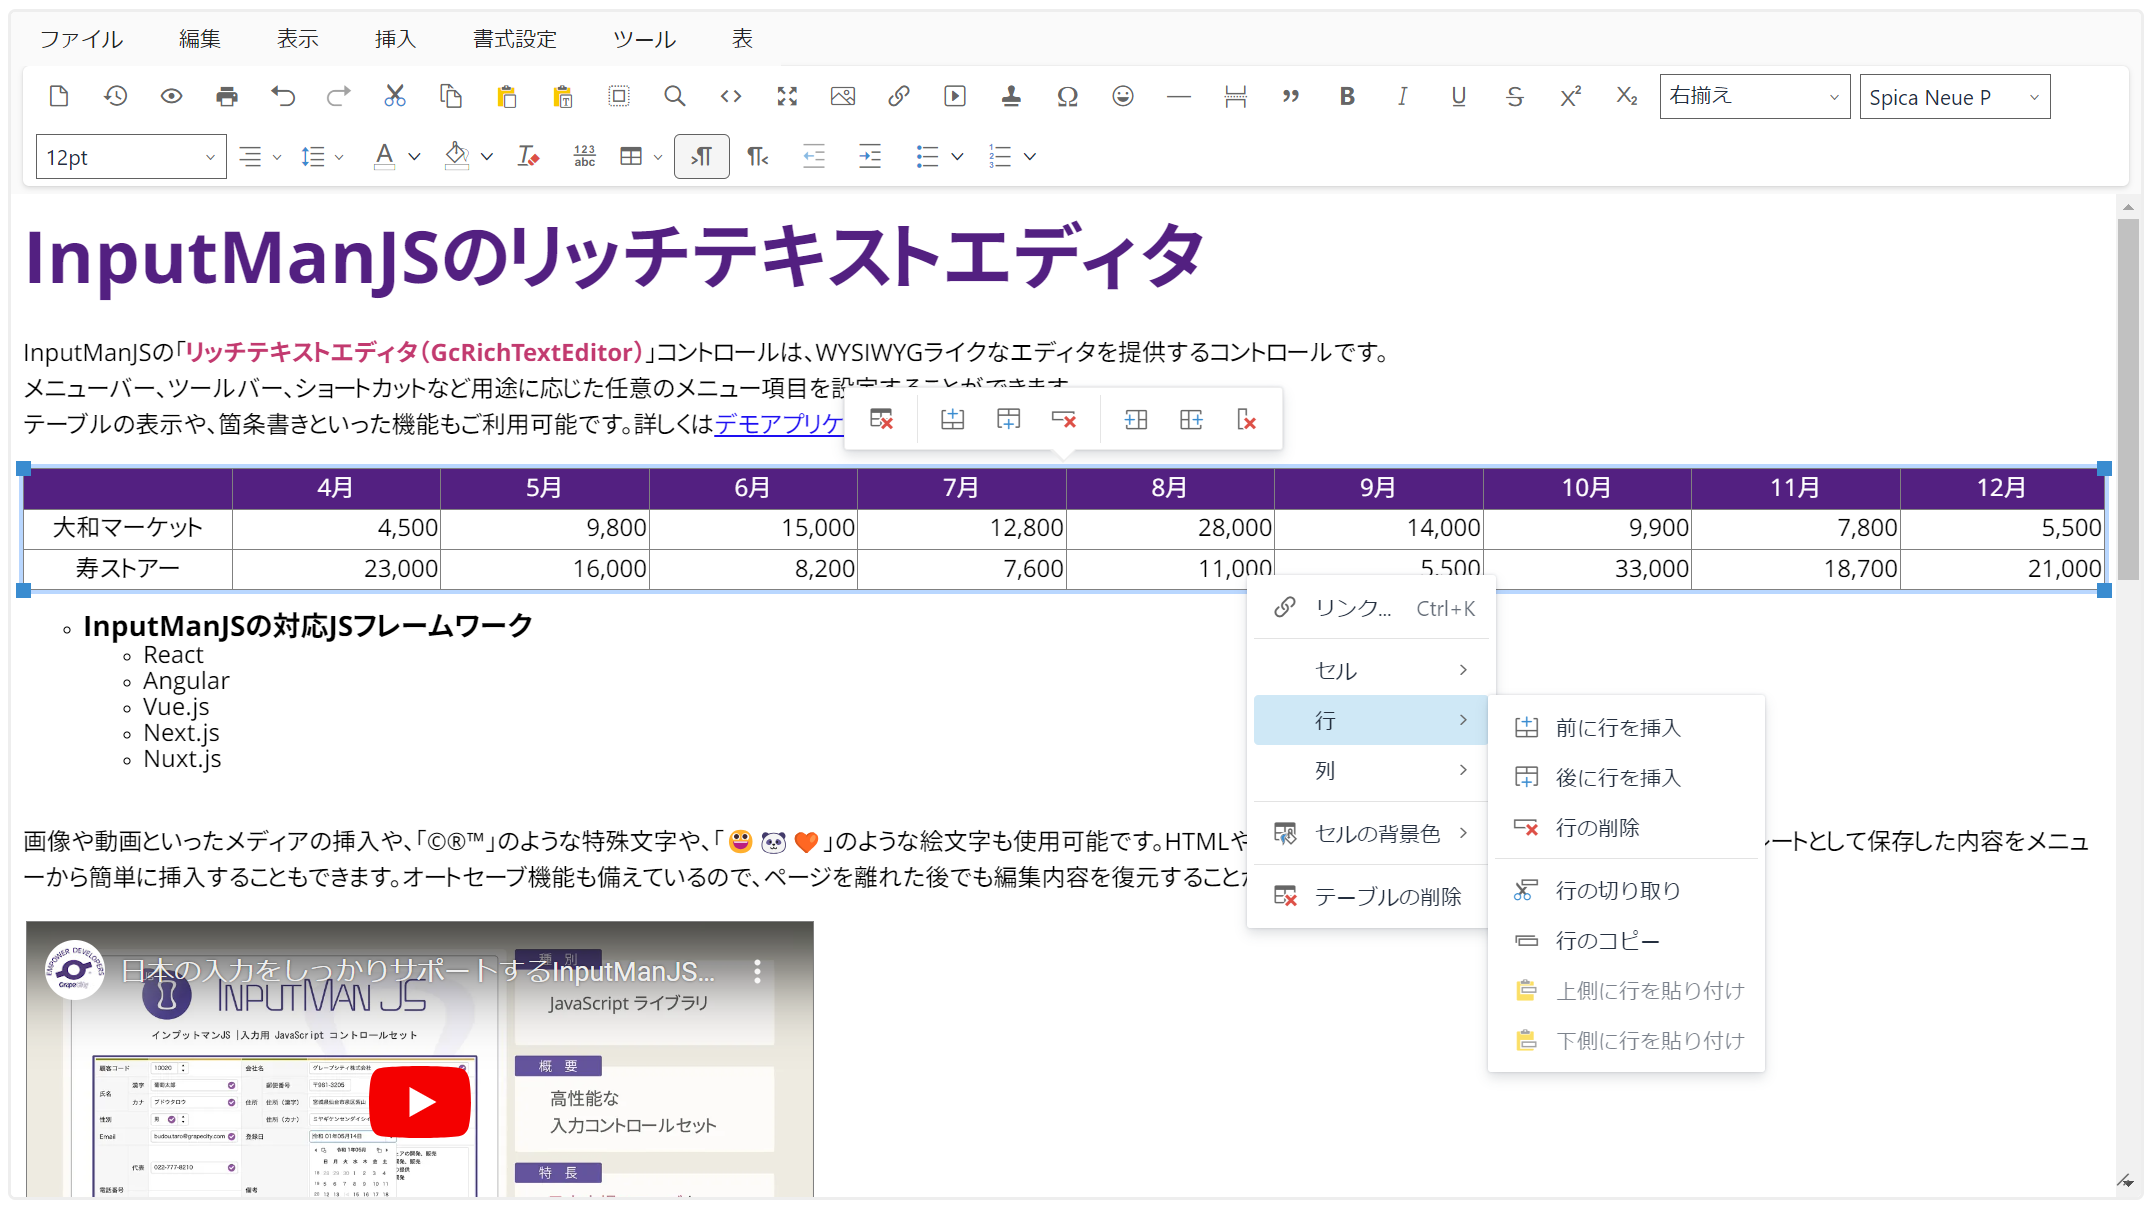Select 行の削除 in the row submenu
The width and height of the screenshot is (2150, 1209).
click(x=1626, y=828)
